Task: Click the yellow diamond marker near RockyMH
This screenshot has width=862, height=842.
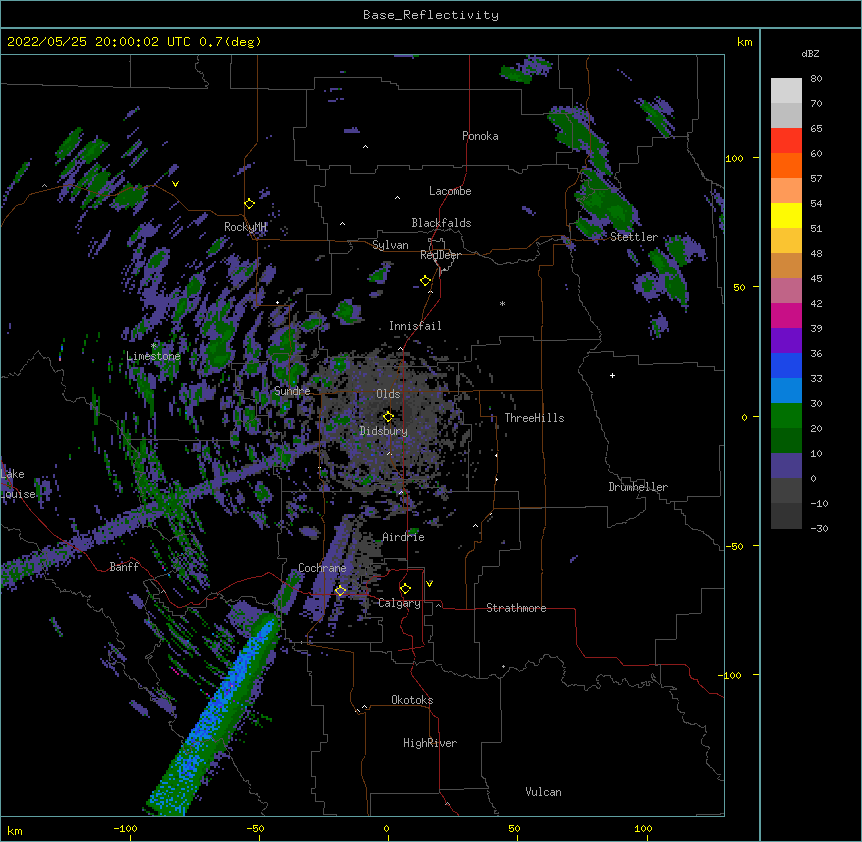Action: click(250, 204)
